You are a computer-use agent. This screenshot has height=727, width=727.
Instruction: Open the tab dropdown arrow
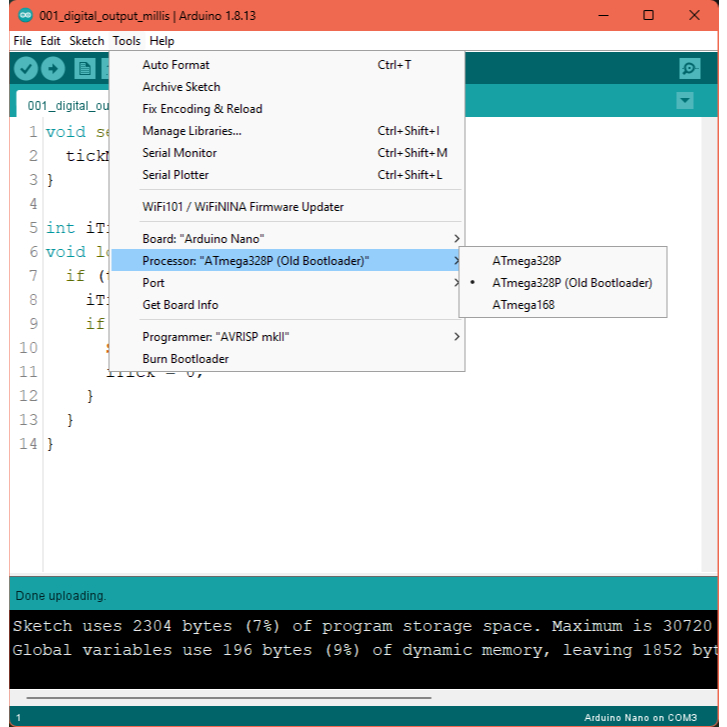(685, 101)
